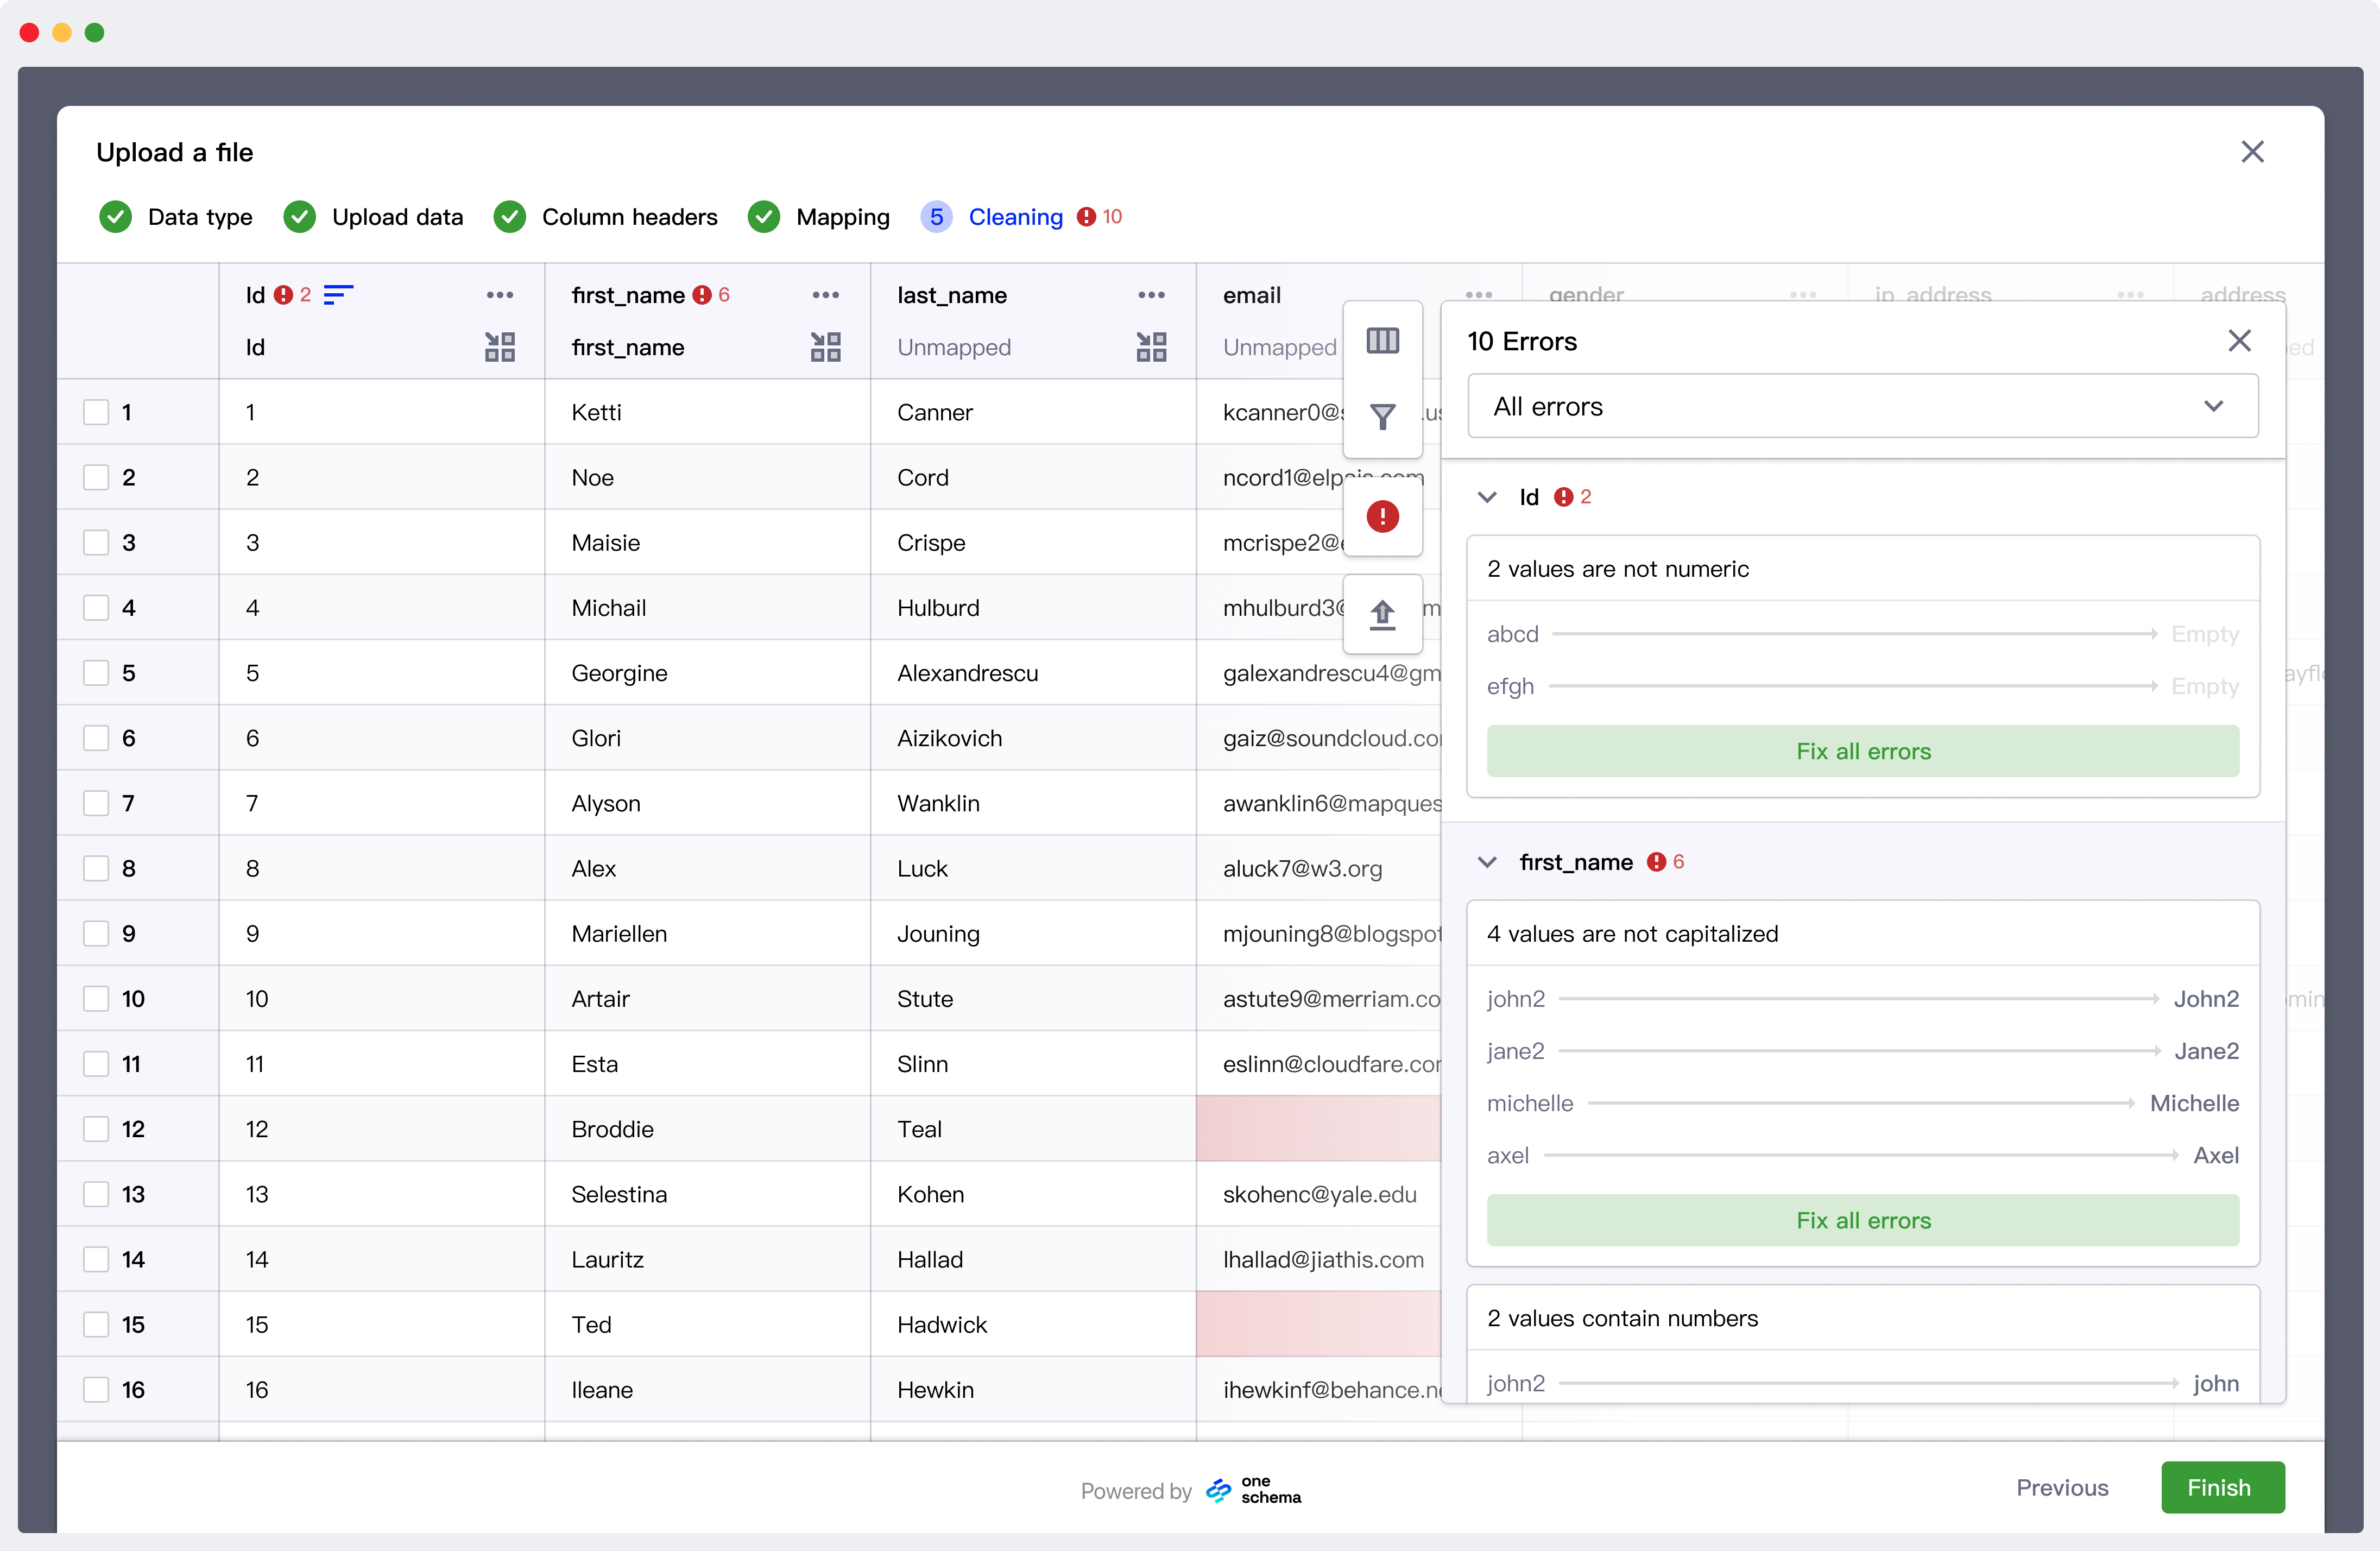Click the sort icon on the Id column

(x=337, y=295)
